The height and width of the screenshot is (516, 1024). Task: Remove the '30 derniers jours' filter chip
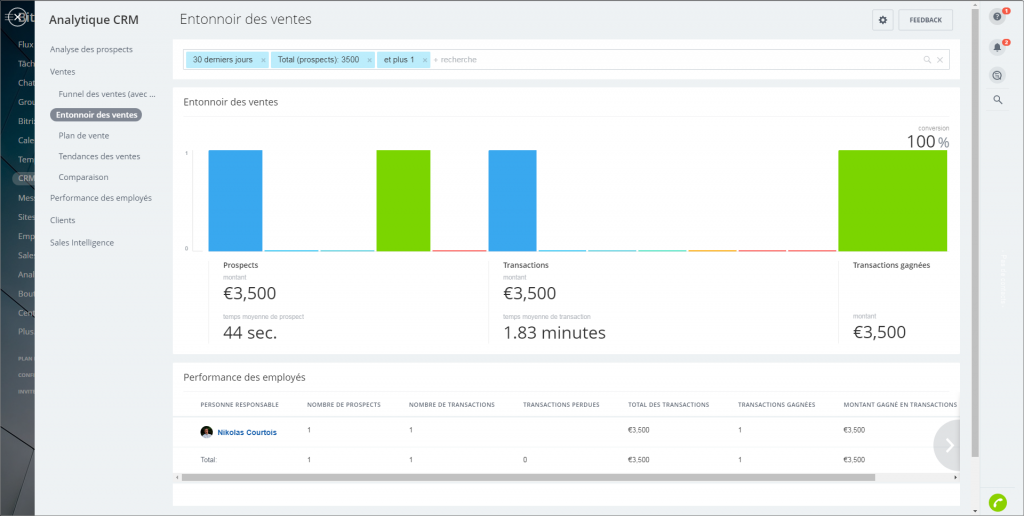[x=263, y=60]
